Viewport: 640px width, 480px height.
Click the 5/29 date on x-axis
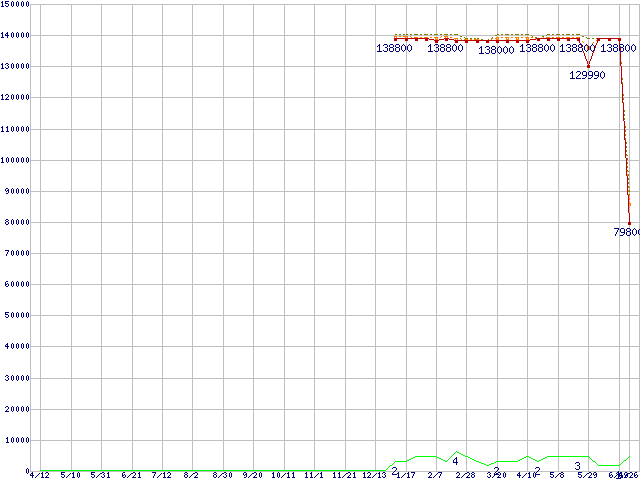tap(587, 475)
